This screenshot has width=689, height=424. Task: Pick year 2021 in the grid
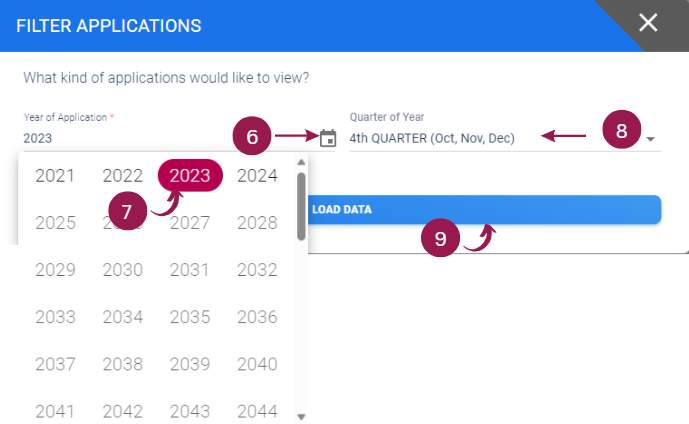[x=55, y=175]
